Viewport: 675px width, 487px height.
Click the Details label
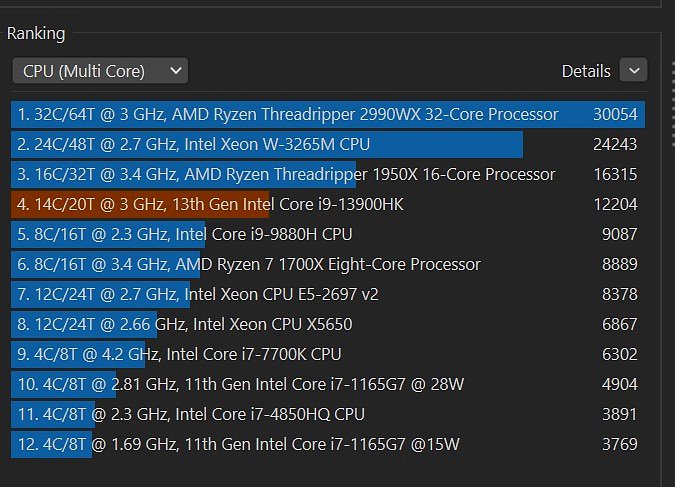coord(586,71)
